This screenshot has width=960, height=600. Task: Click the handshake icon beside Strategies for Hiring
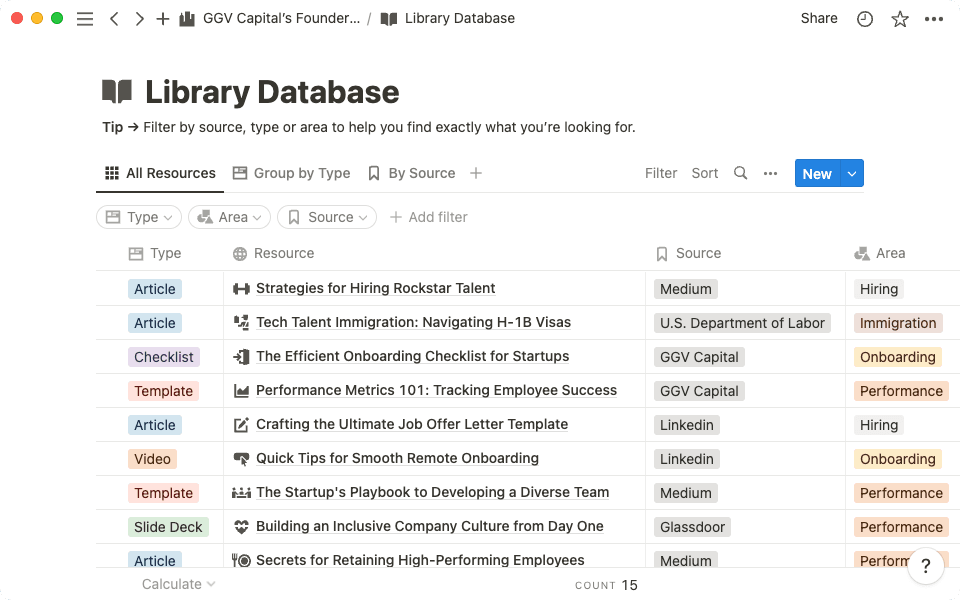(x=240, y=288)
